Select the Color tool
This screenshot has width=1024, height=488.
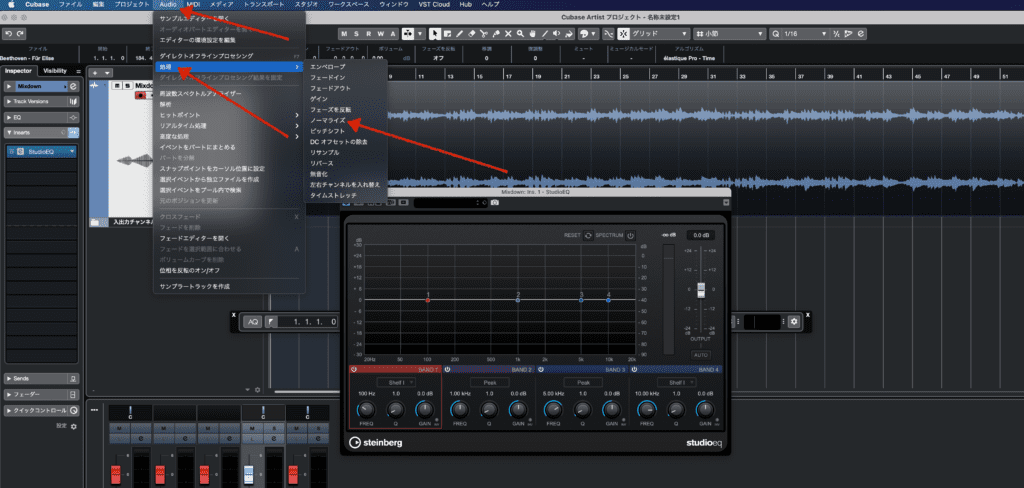point(569,33)
